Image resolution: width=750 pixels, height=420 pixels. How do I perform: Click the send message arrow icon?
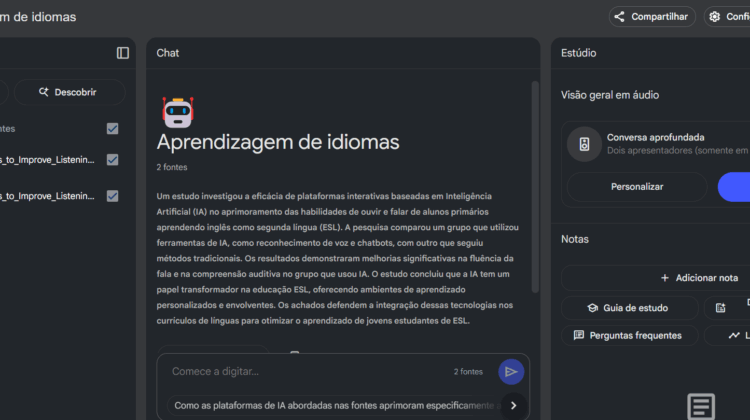click(x=511, y=372)
